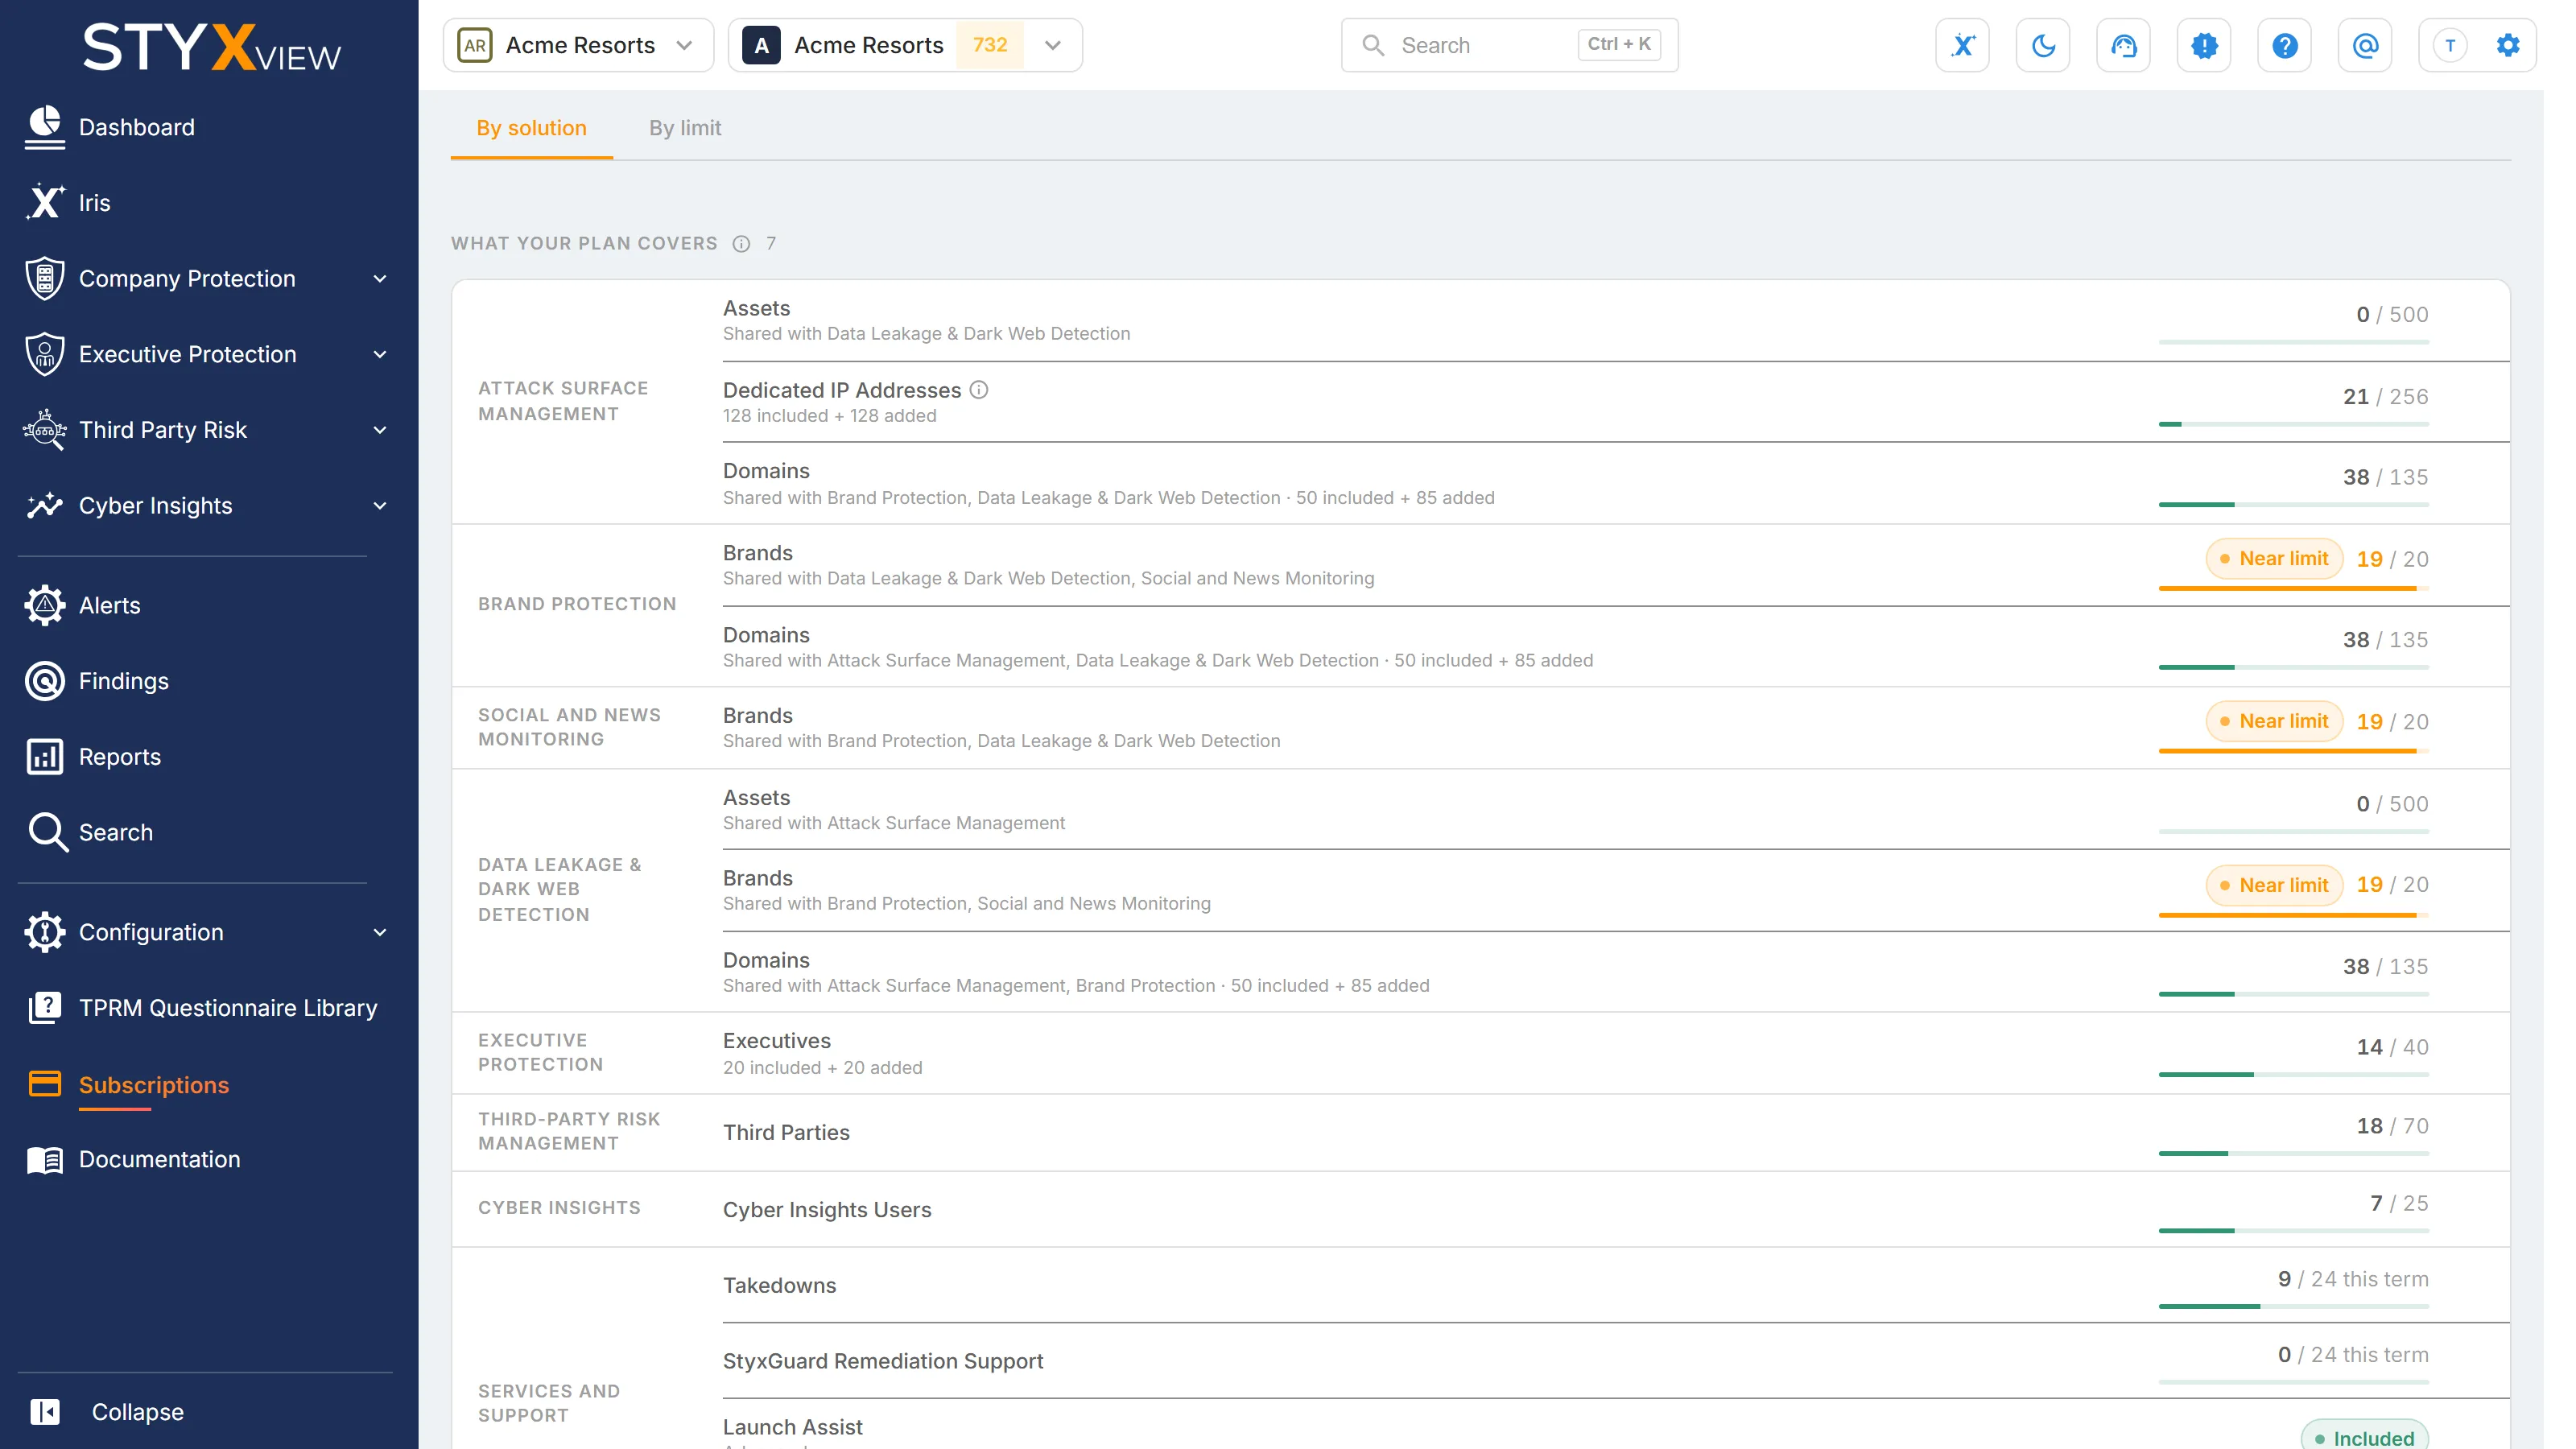Open the AR Acme Resorts organization dropdown
Viewport: 2576px width, 1449px height.
click(578, 45)
